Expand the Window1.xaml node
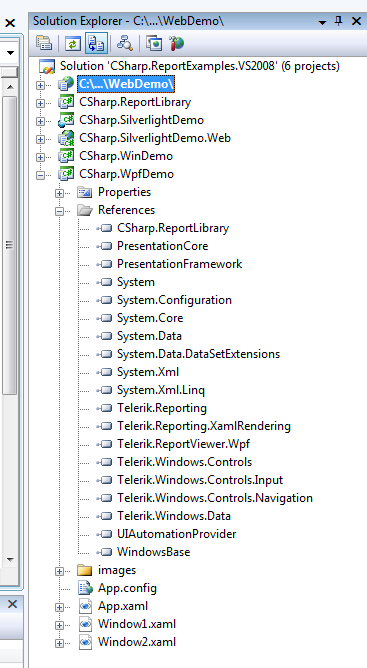Image resolution: width=367 pixels, height=668 pixels. [59, 625]
